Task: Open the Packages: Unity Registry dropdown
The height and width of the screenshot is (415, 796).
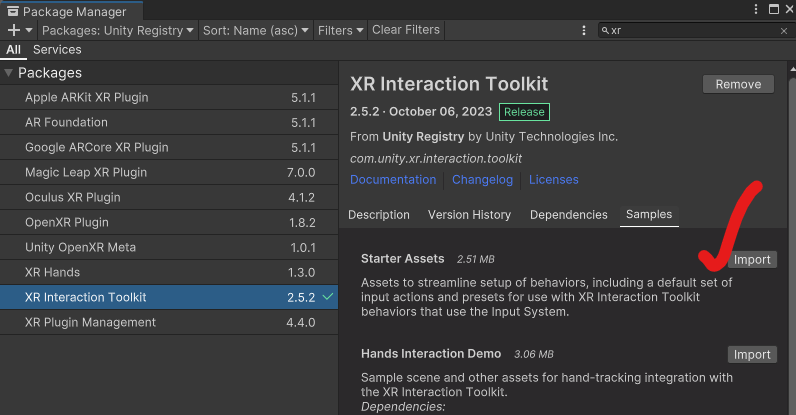Action: 118,31
